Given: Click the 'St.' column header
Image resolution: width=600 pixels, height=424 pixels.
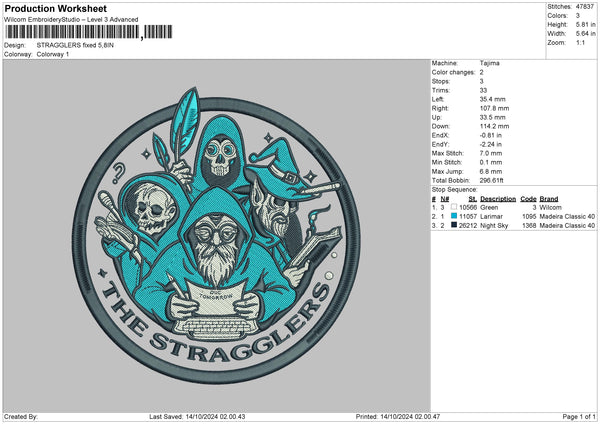Looking at the screenshot, I should [473, 199].
